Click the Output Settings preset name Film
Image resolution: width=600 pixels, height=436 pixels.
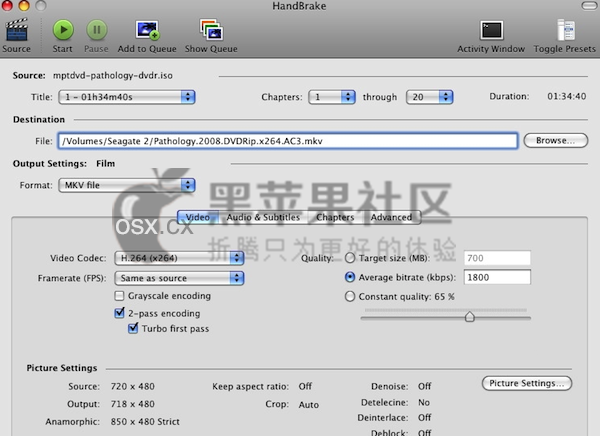point(106,163)
